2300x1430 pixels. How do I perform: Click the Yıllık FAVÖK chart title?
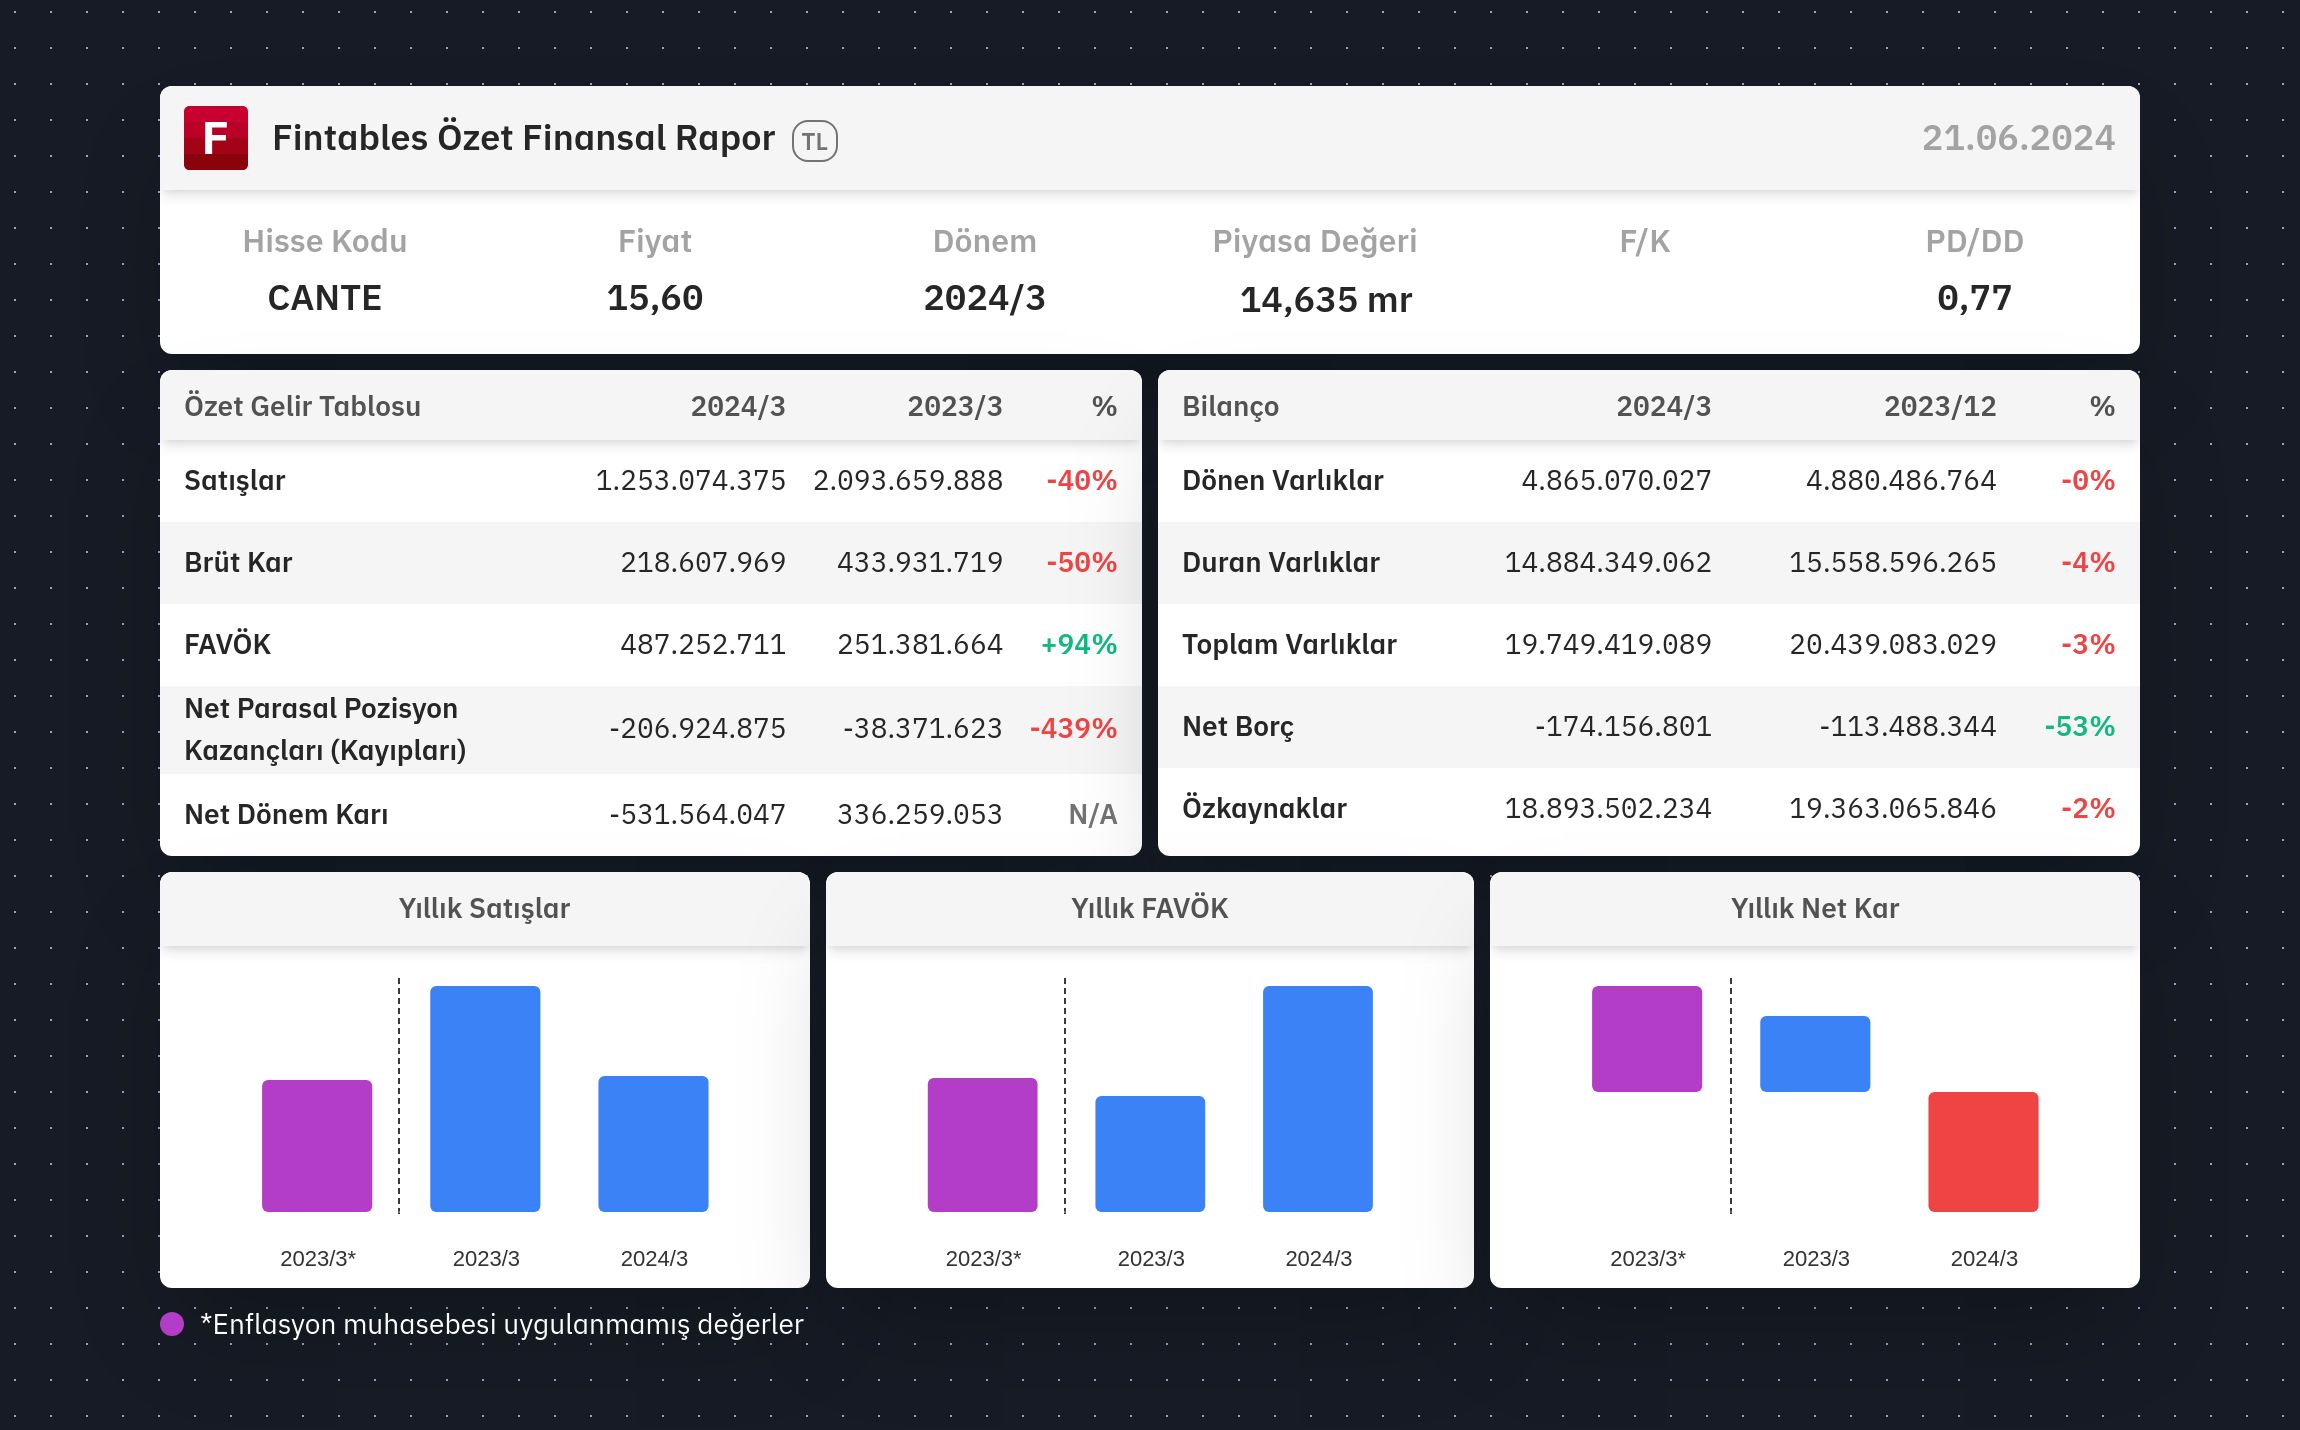(x=1150, y=908)
